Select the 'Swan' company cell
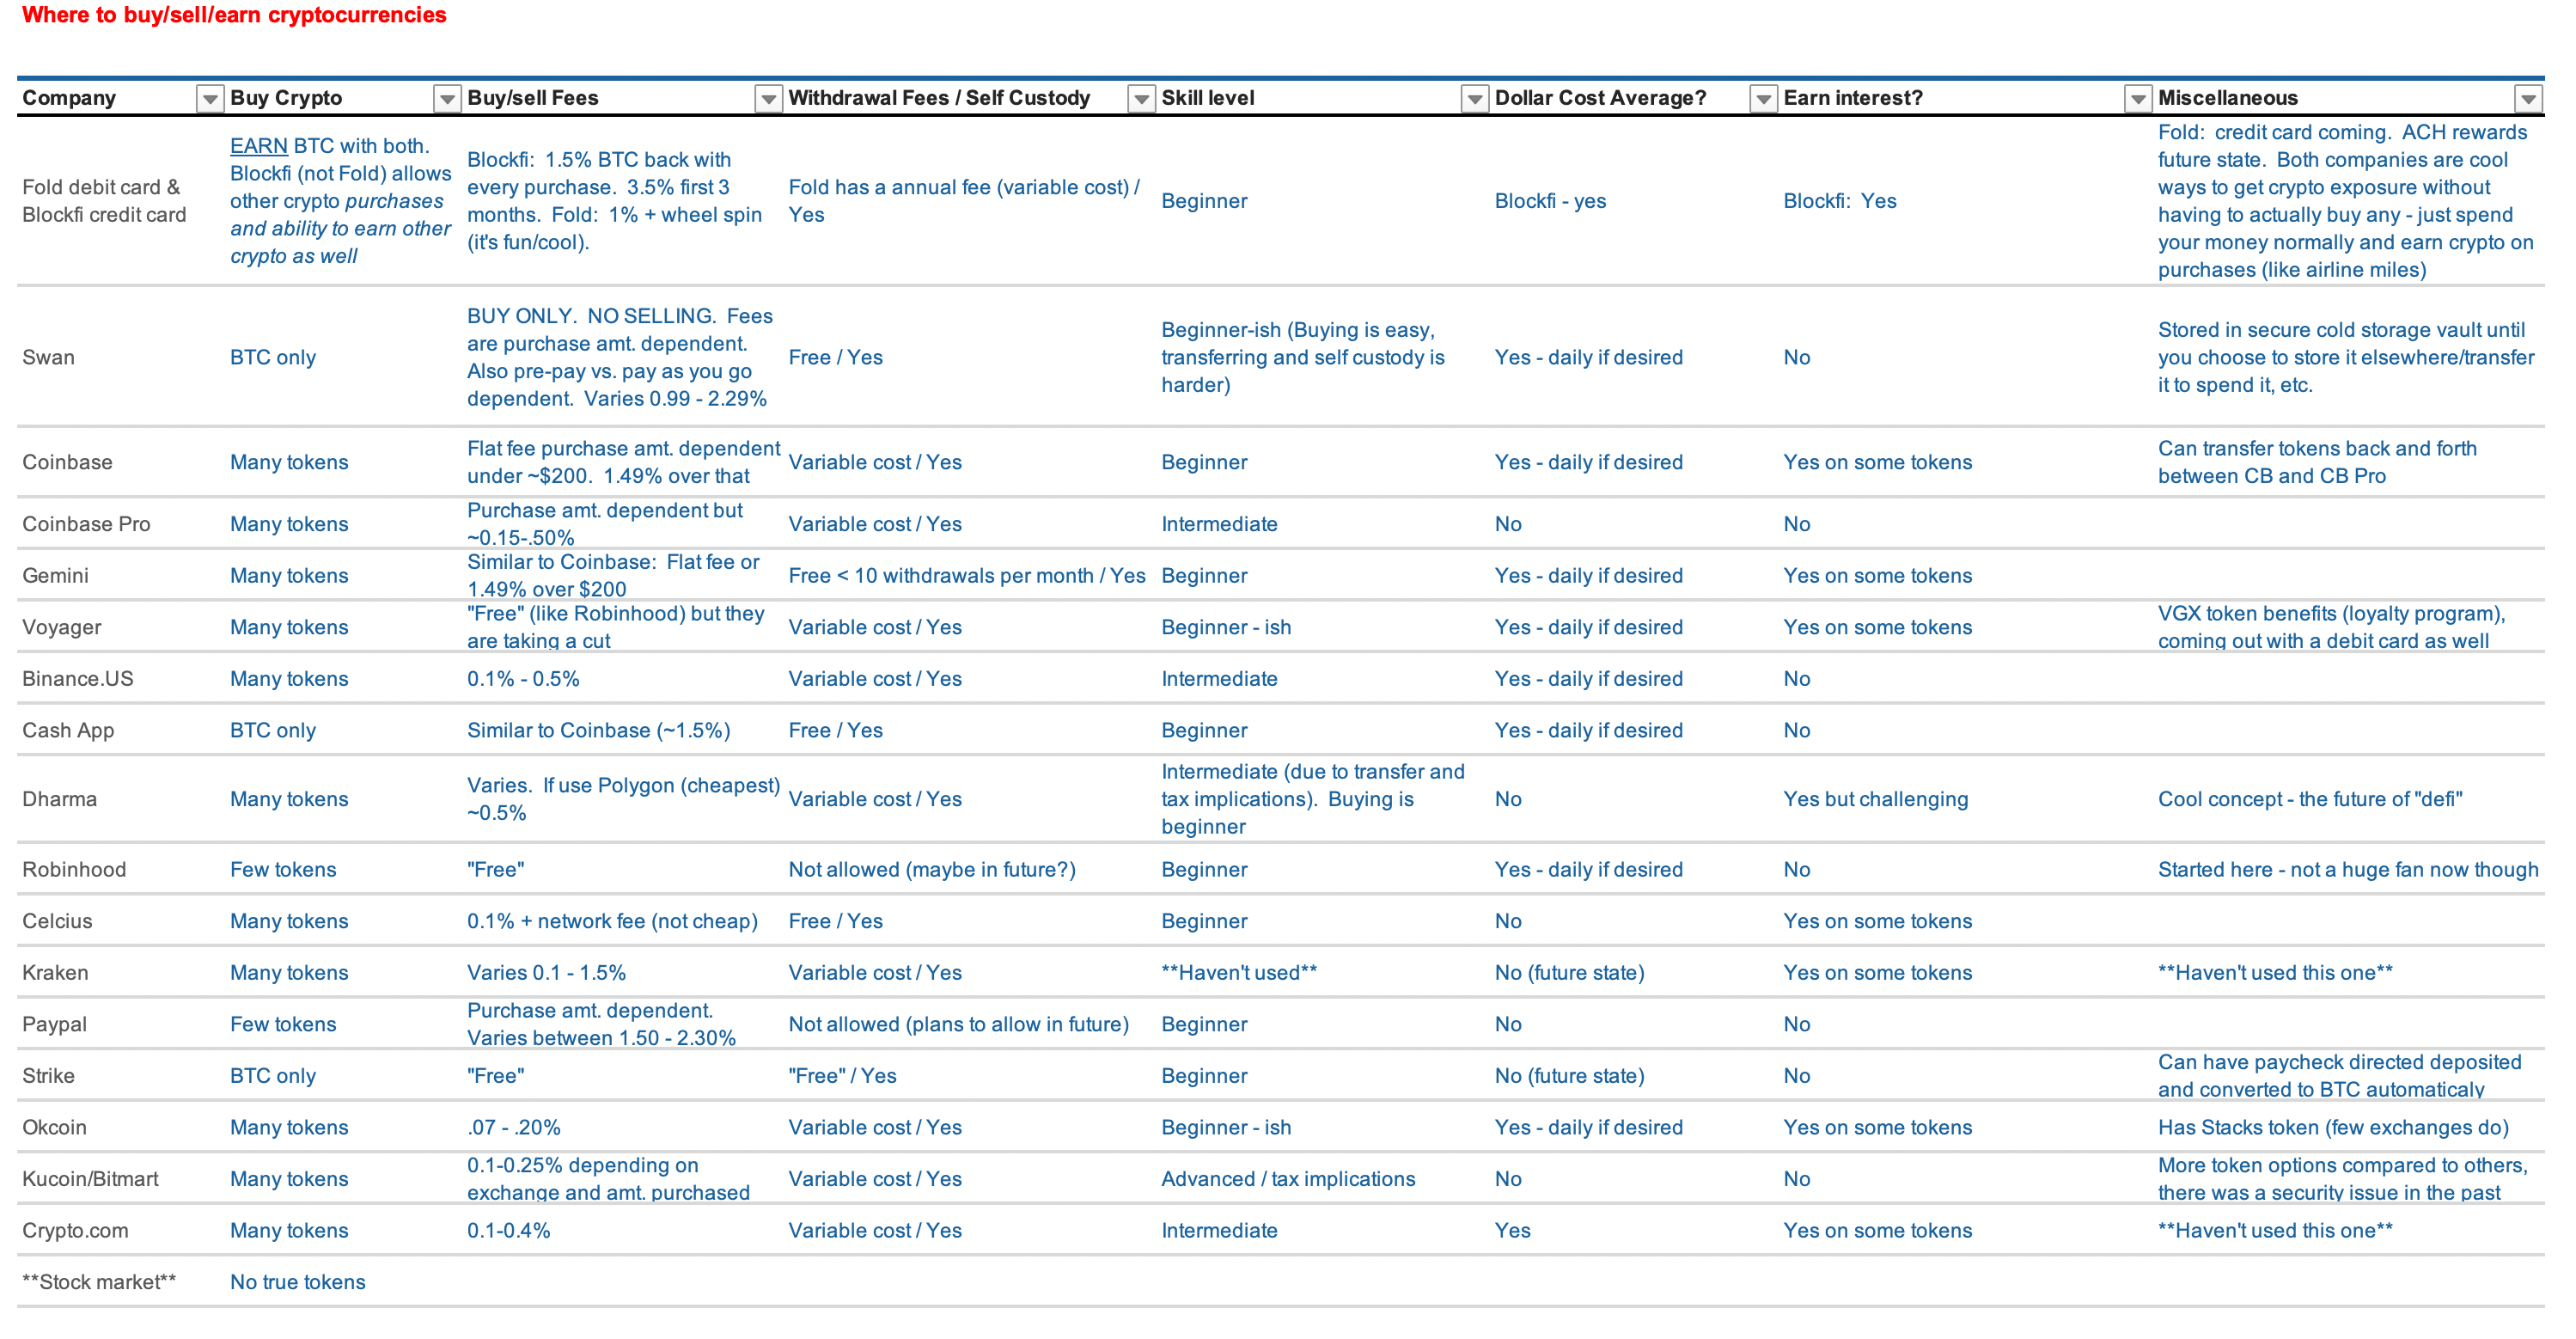Screen dimensions: 2576x1339 (48, 358)
